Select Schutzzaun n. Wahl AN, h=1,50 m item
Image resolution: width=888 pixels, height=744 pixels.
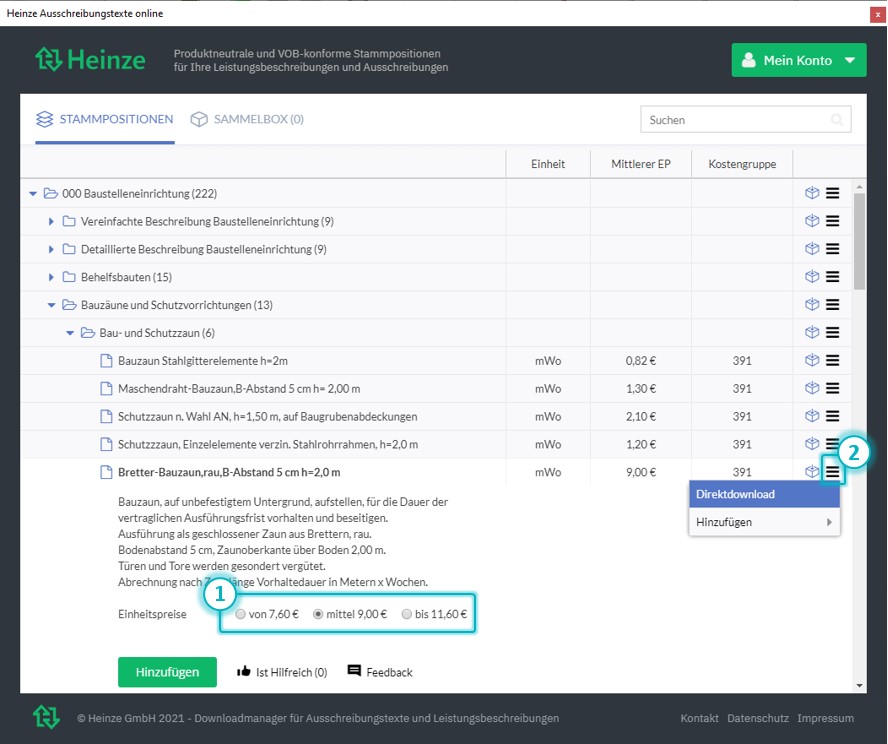click(267, 417)
